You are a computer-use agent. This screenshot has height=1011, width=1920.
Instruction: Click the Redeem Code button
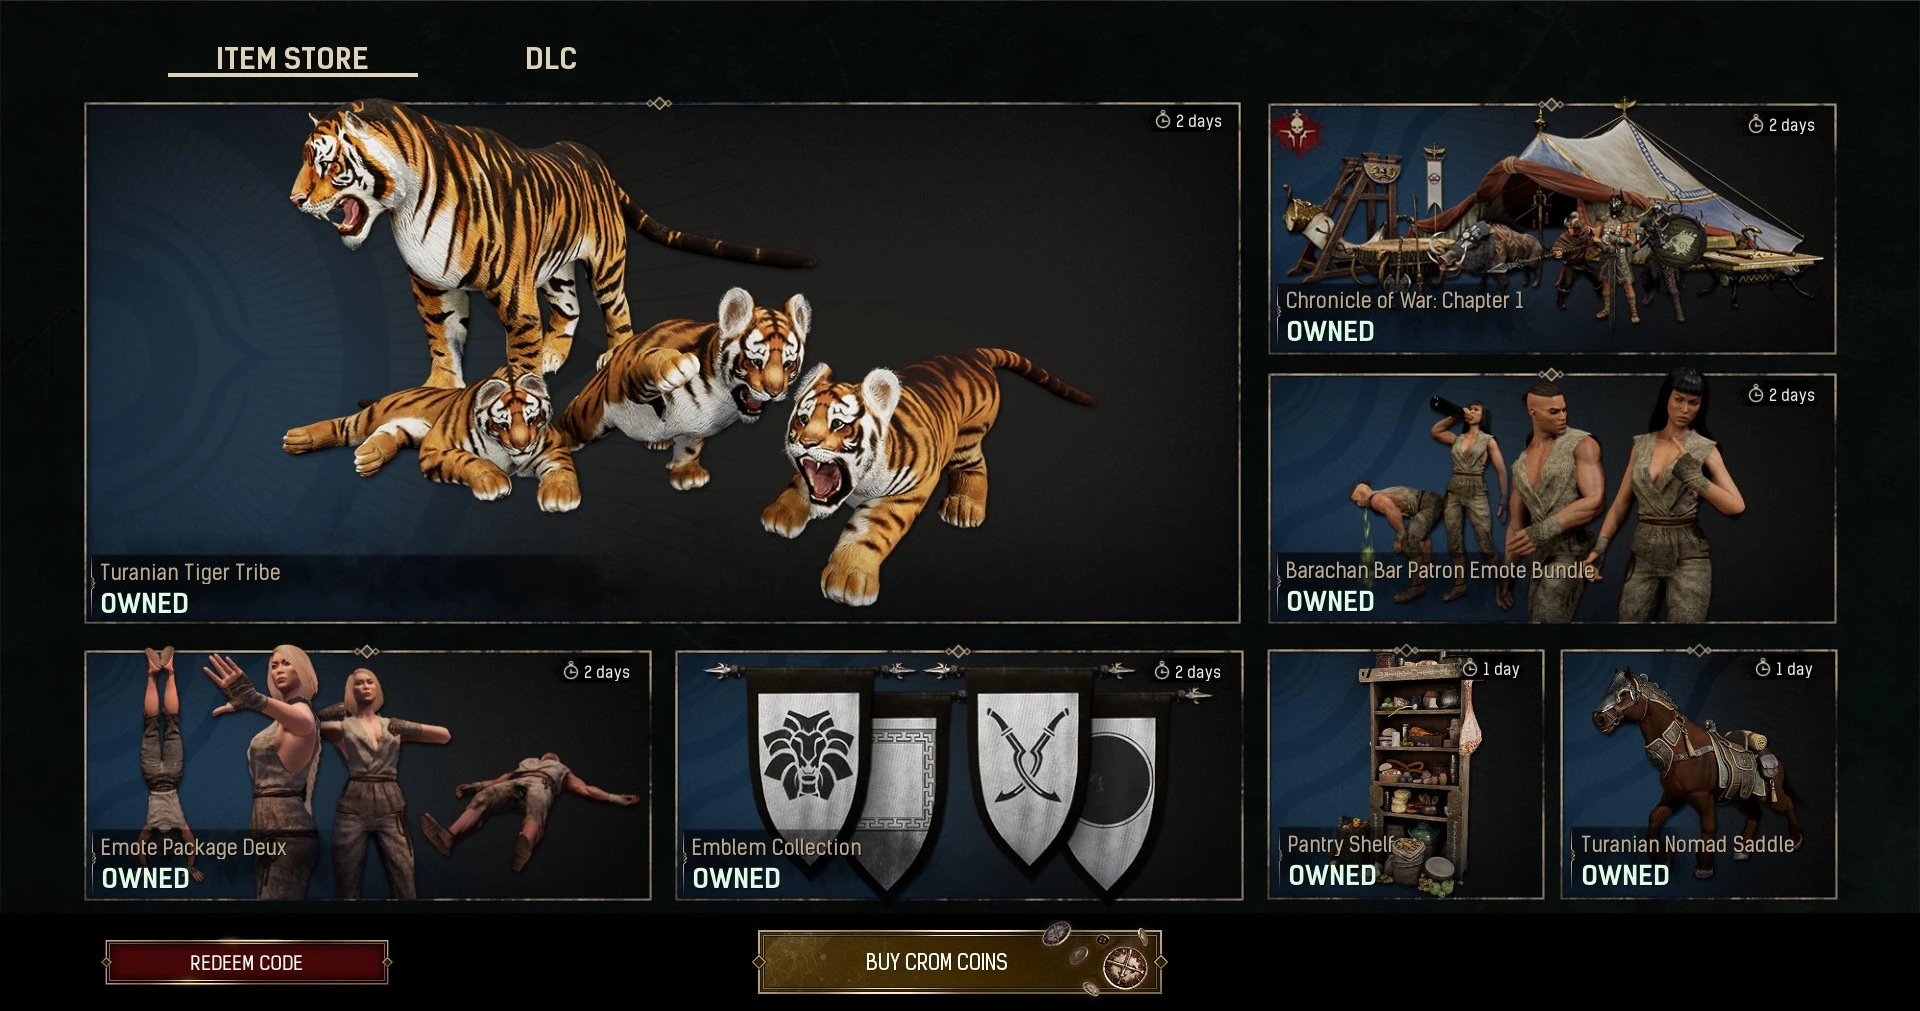[247, 962]
